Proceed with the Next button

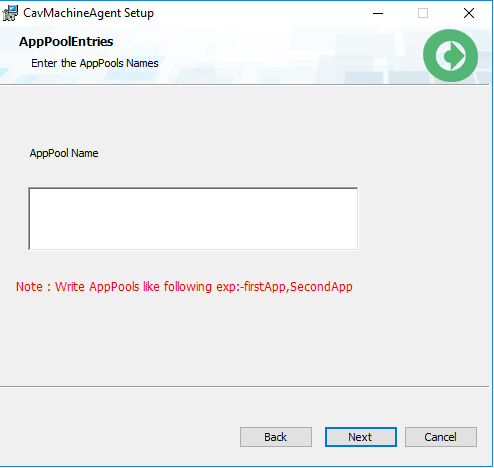coord(361,437)
